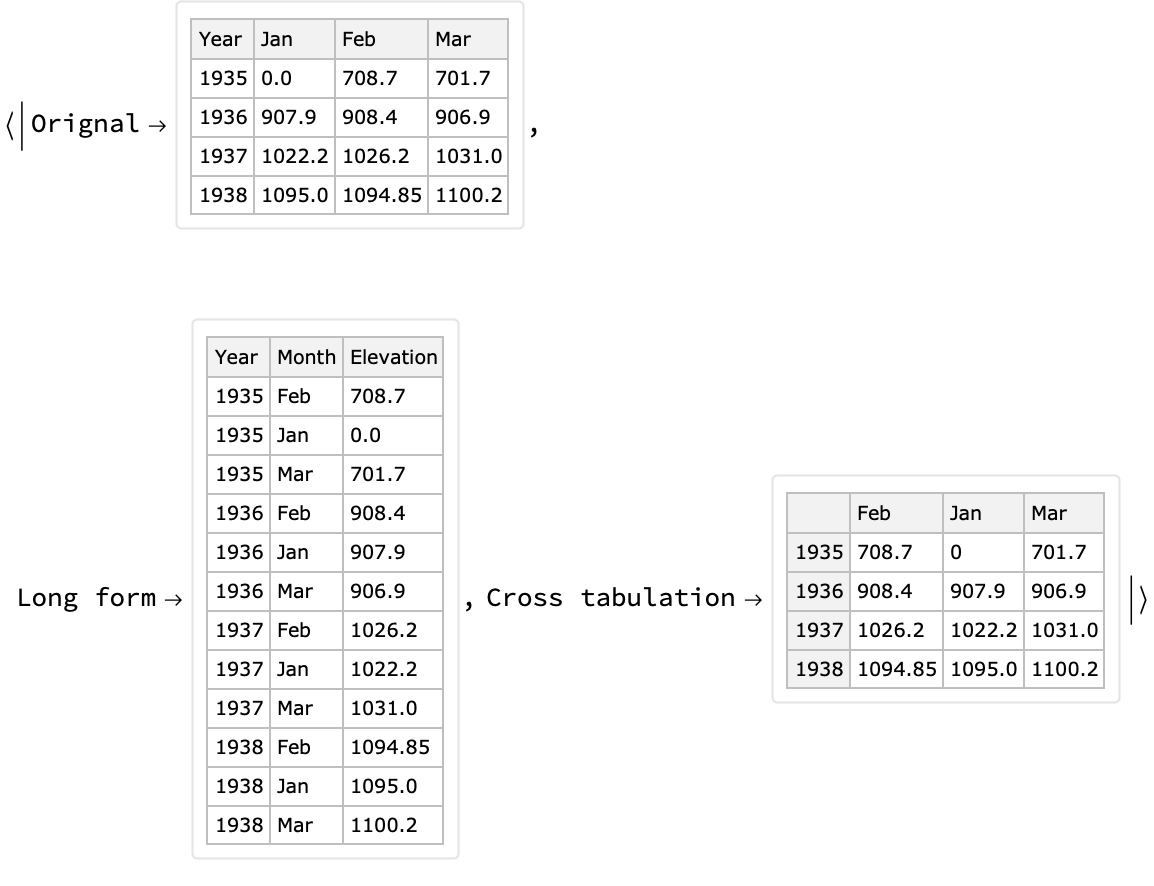
Task: Click the Cross tabulation key label
Action: [x=611, y=598]
